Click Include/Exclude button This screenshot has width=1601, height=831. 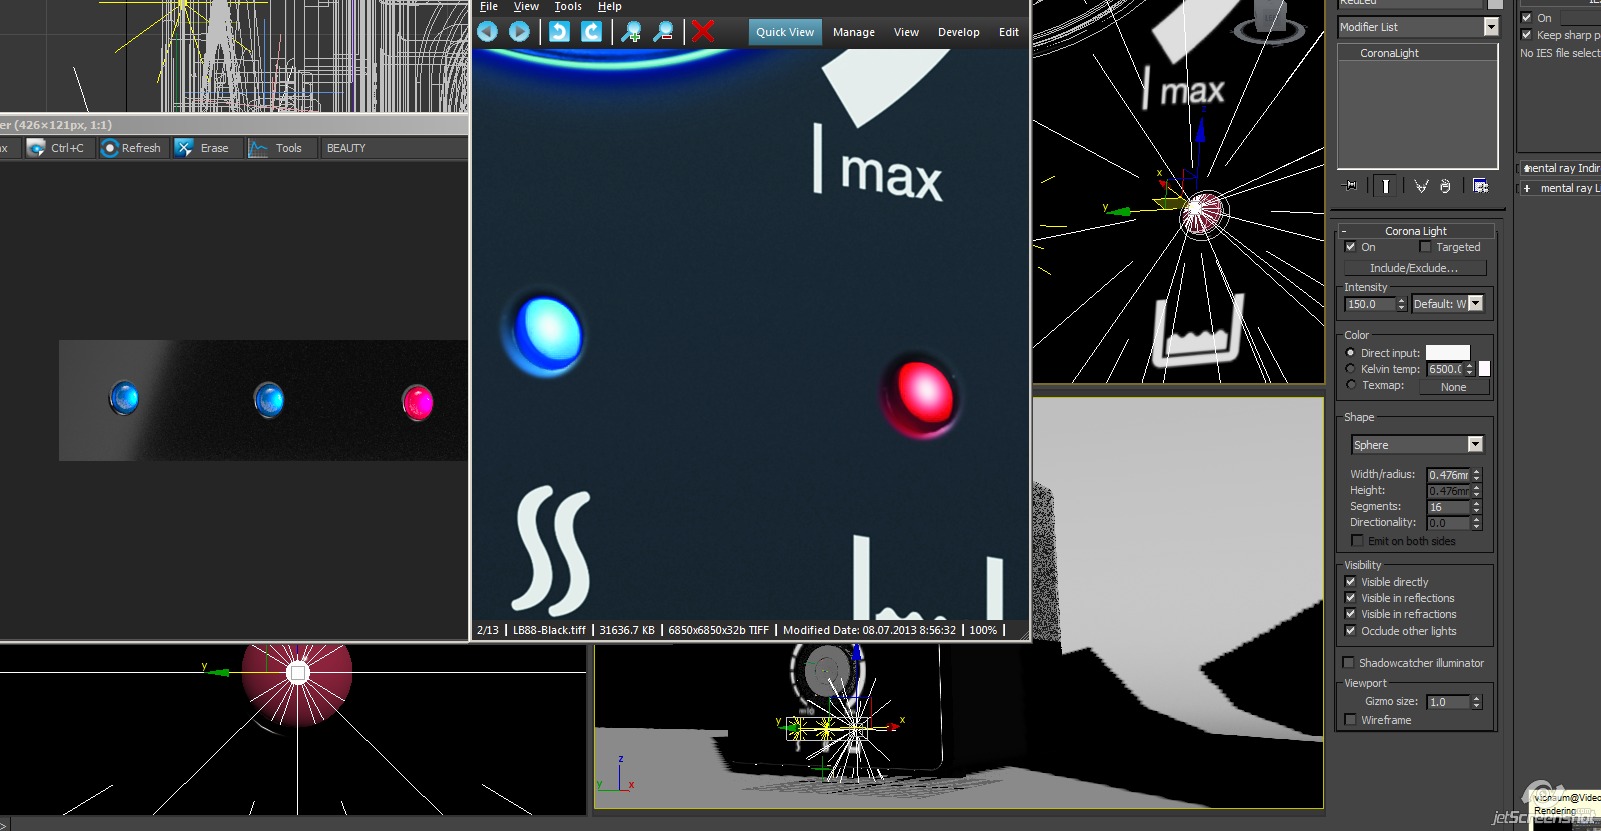[1414, 268]
